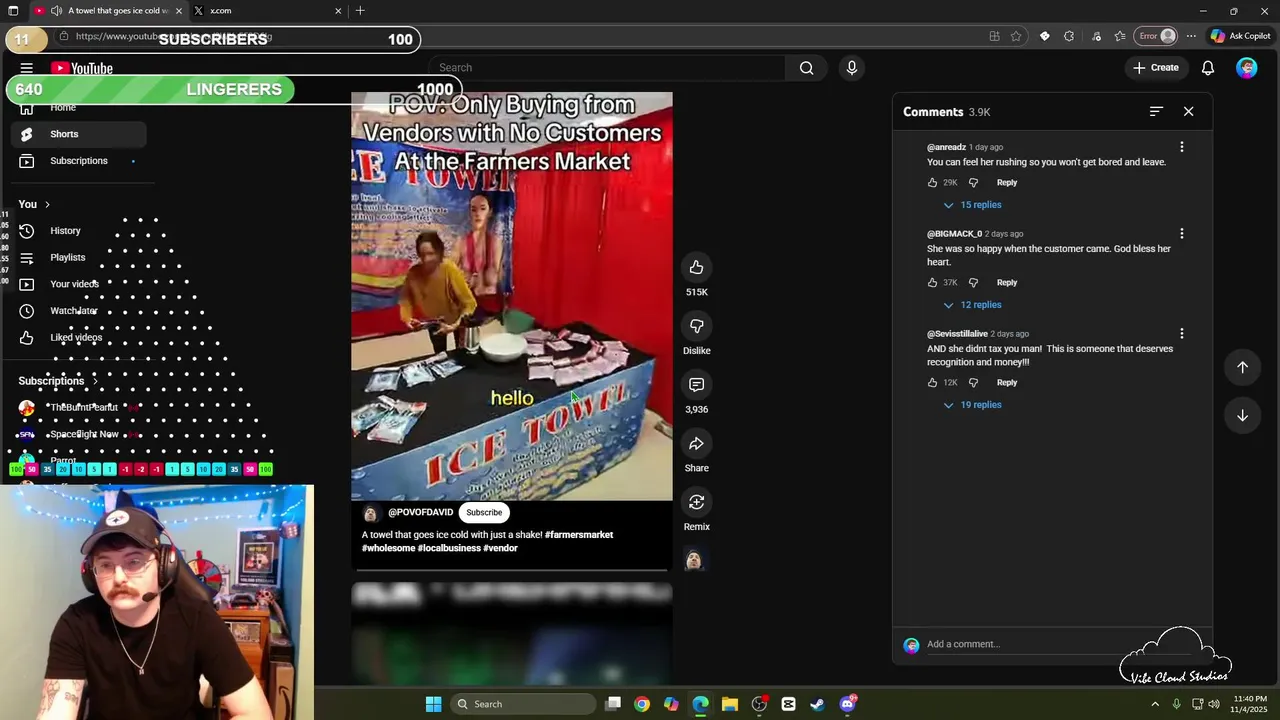Viewport: 1280px width, 720px height.
Task: Open the Edge profile Error button
Action: click(x=1157, y=36)
